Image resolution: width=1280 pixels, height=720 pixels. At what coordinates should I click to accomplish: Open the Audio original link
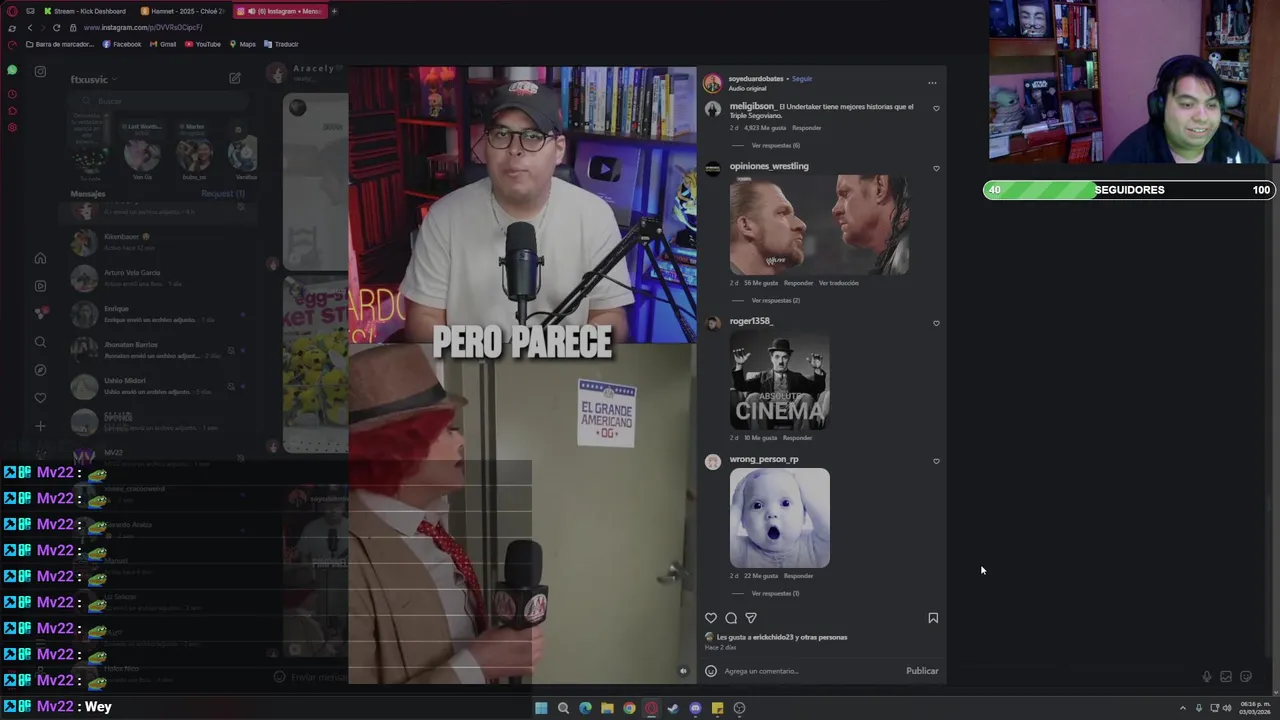(747, 88)
